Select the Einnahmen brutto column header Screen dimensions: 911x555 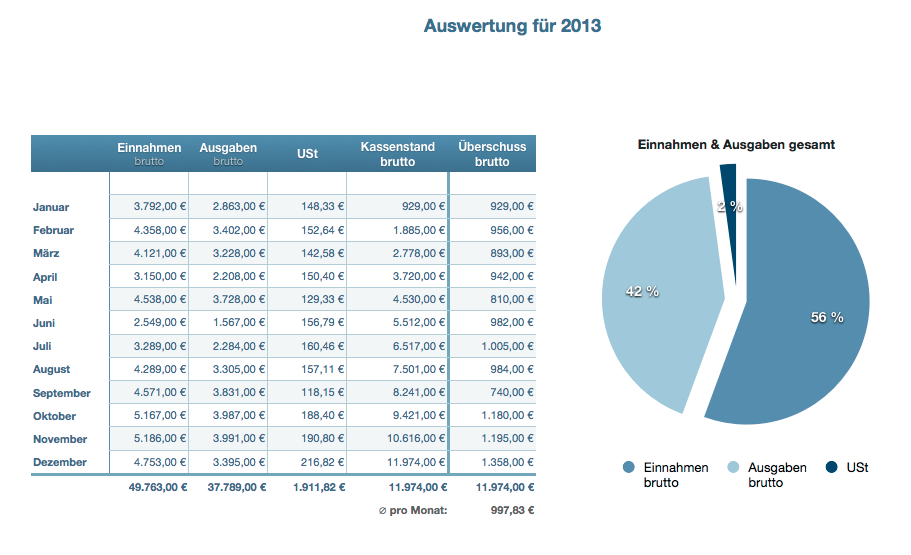pyautogui.click(x=149, y=153)
